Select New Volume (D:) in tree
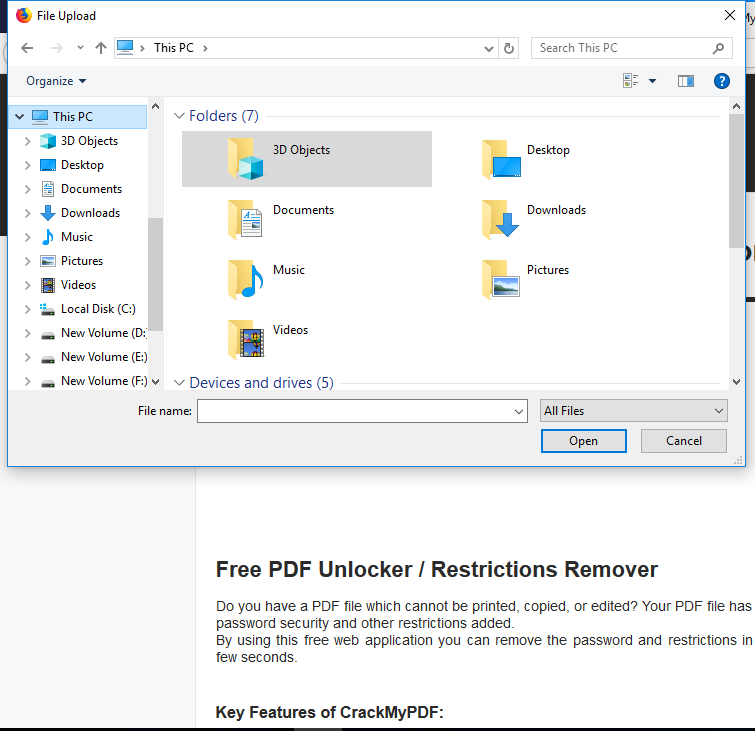755x731 pixels. (x=103, y=333)
